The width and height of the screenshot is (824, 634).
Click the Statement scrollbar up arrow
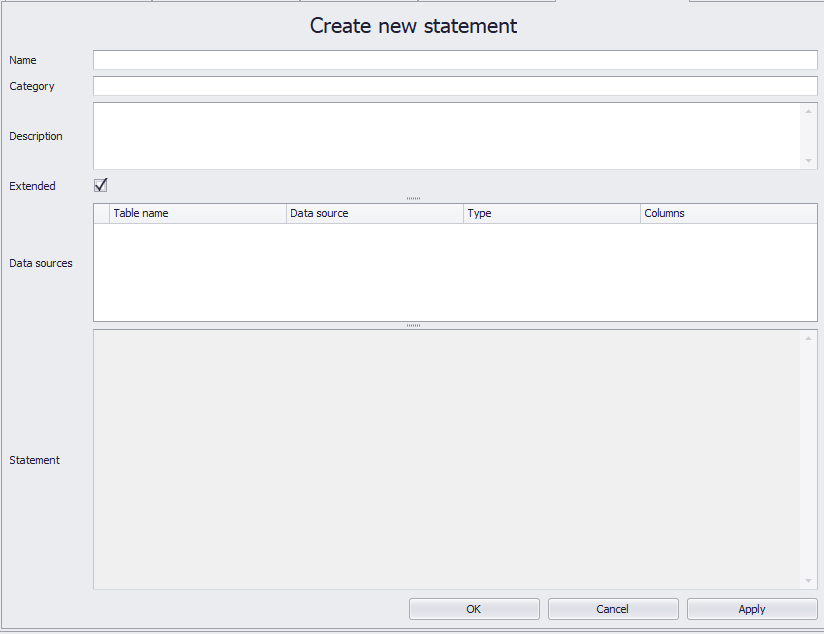808,338
